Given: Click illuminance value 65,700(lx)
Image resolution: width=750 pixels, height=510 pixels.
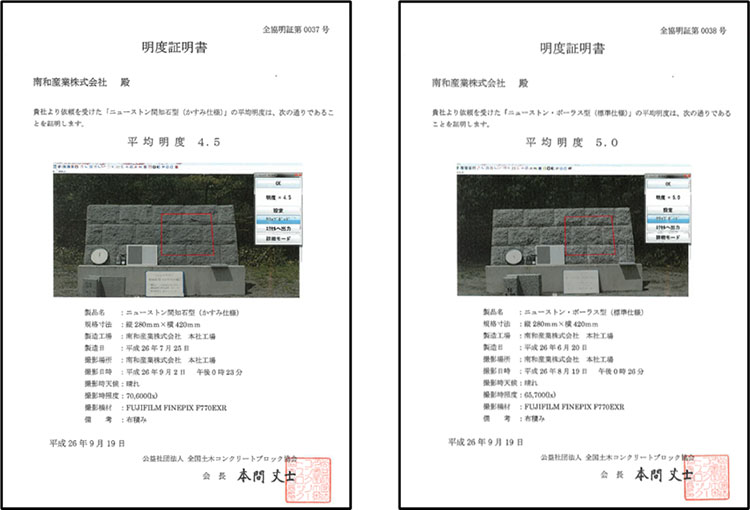Looking at the screenshot, I should point(540,395).
